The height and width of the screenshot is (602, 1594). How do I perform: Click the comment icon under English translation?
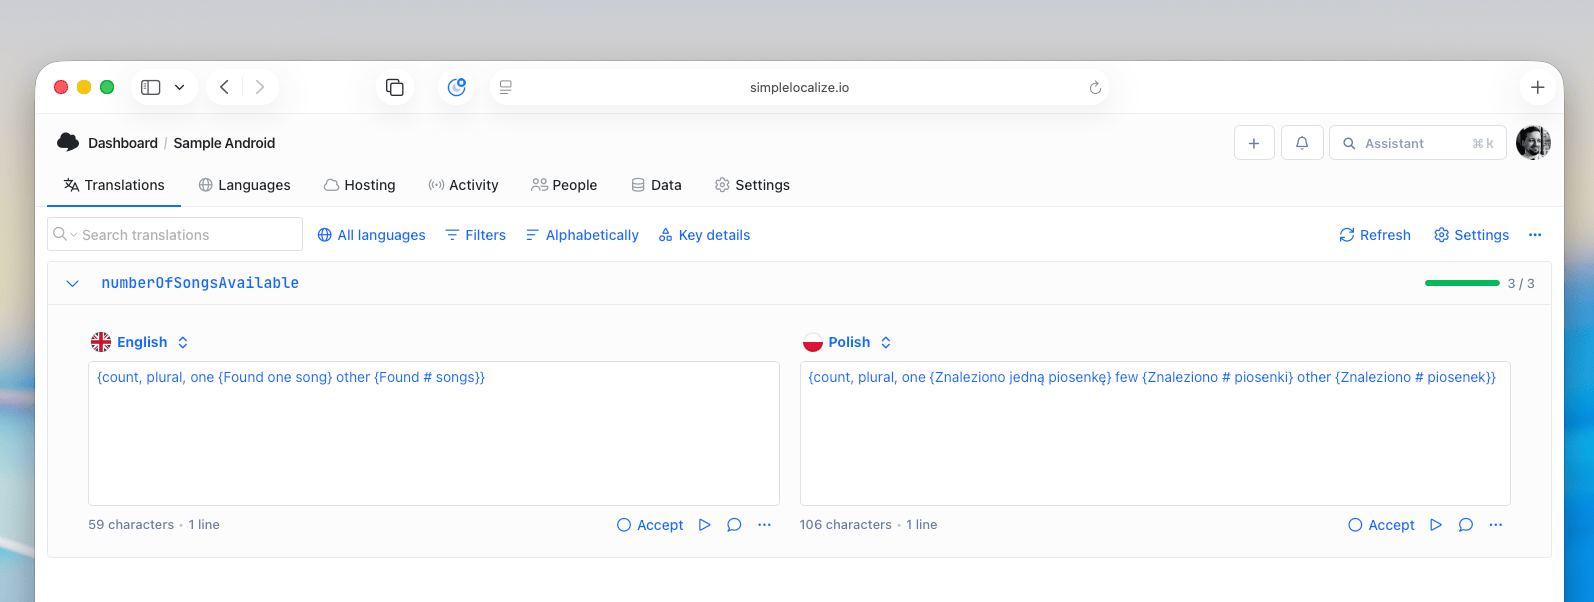(734, 525)
